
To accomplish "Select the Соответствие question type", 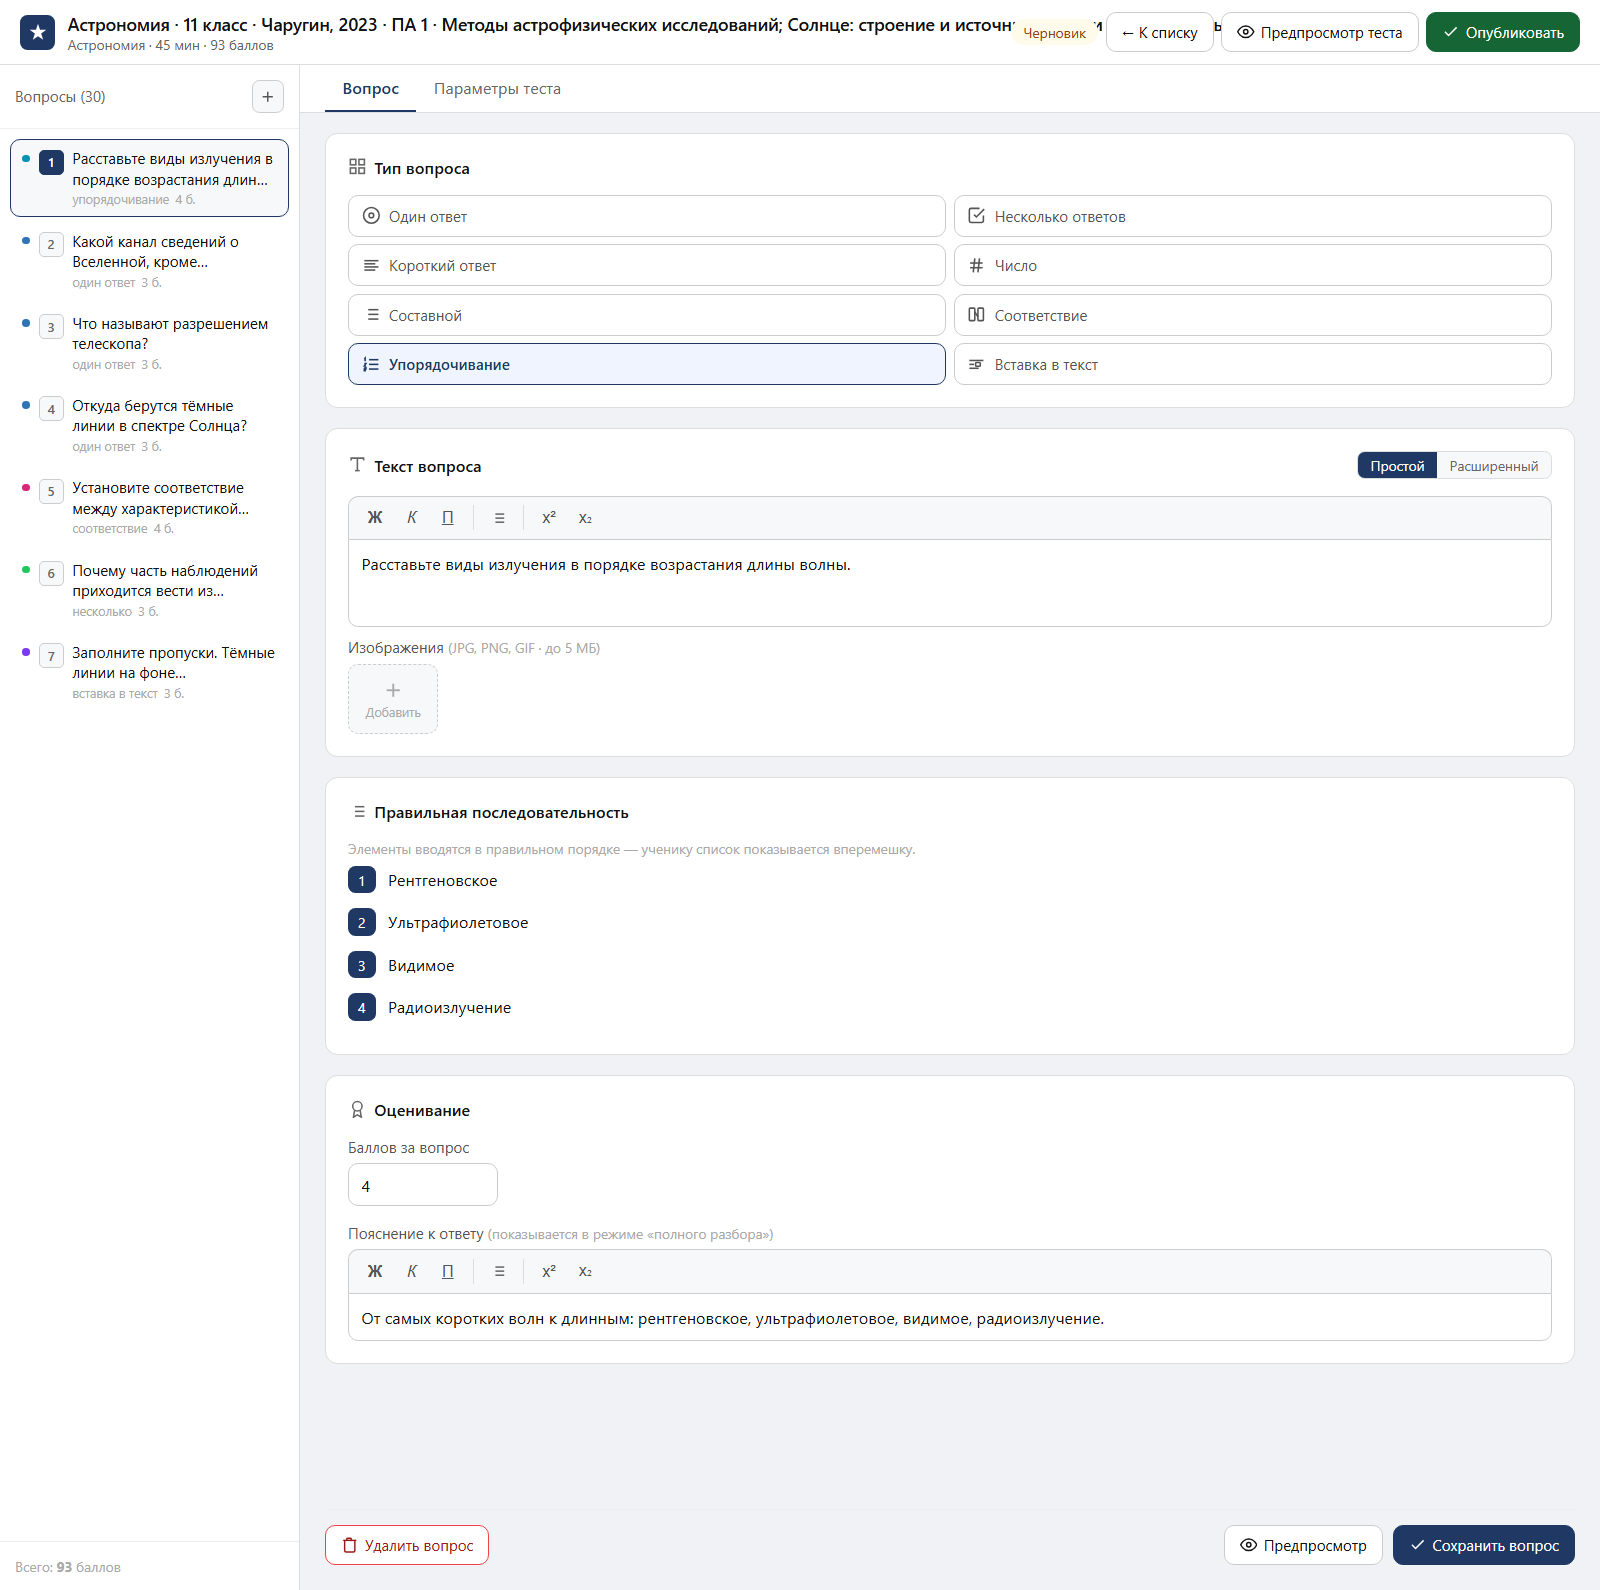I will [1252, 315].
